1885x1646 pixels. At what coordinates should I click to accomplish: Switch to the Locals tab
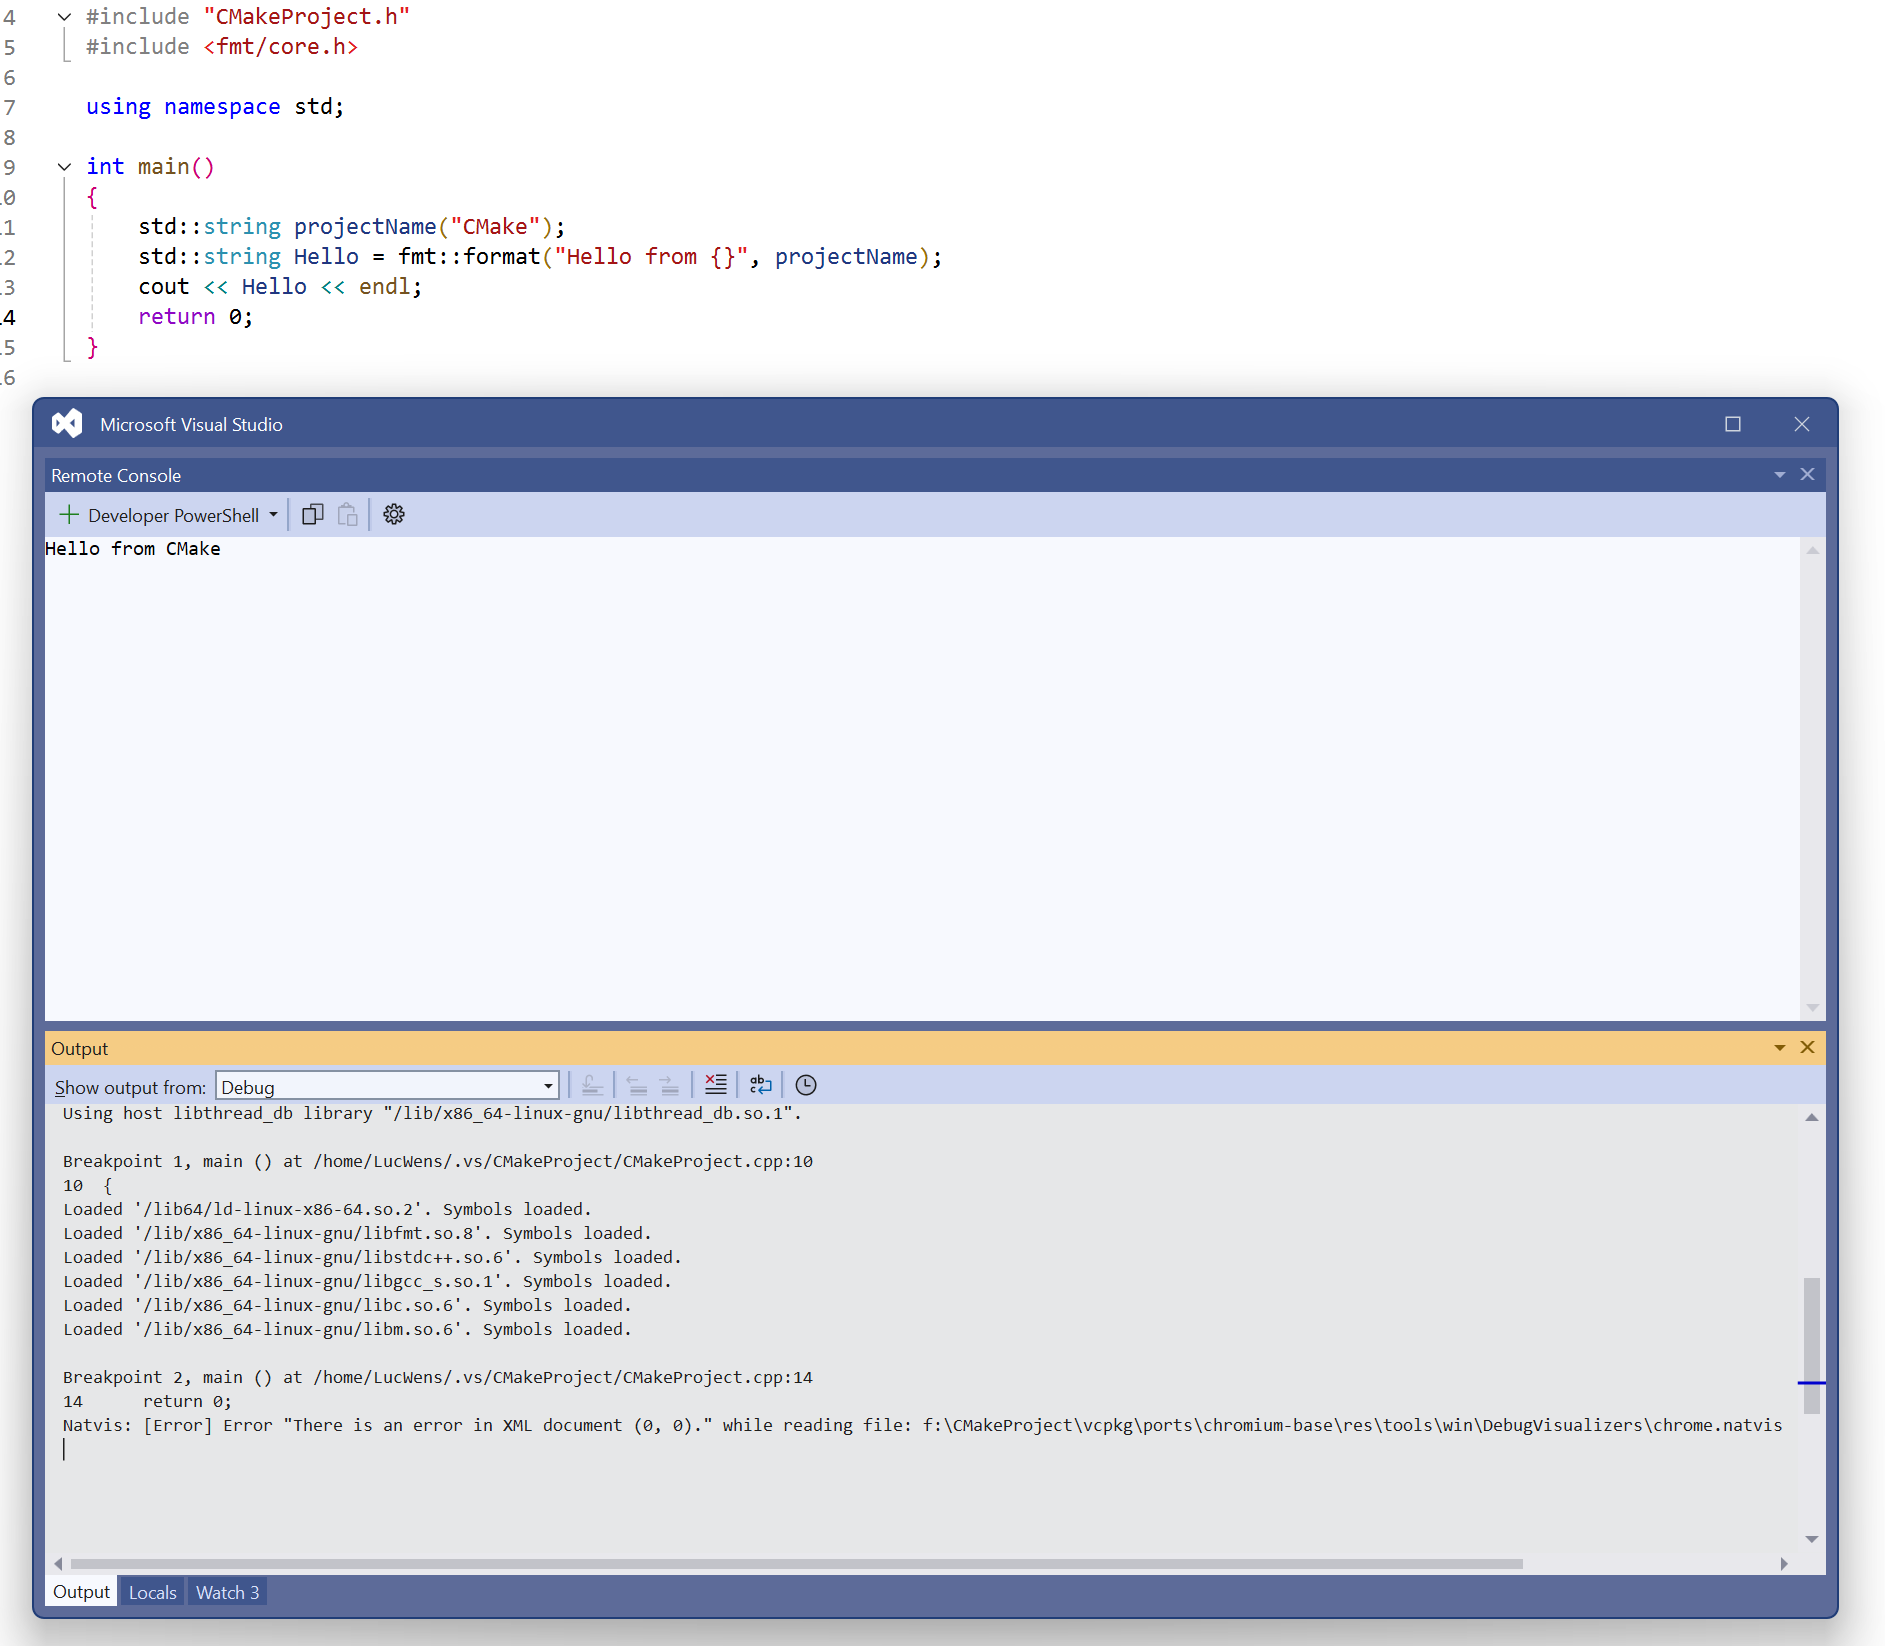(152, 1592)
